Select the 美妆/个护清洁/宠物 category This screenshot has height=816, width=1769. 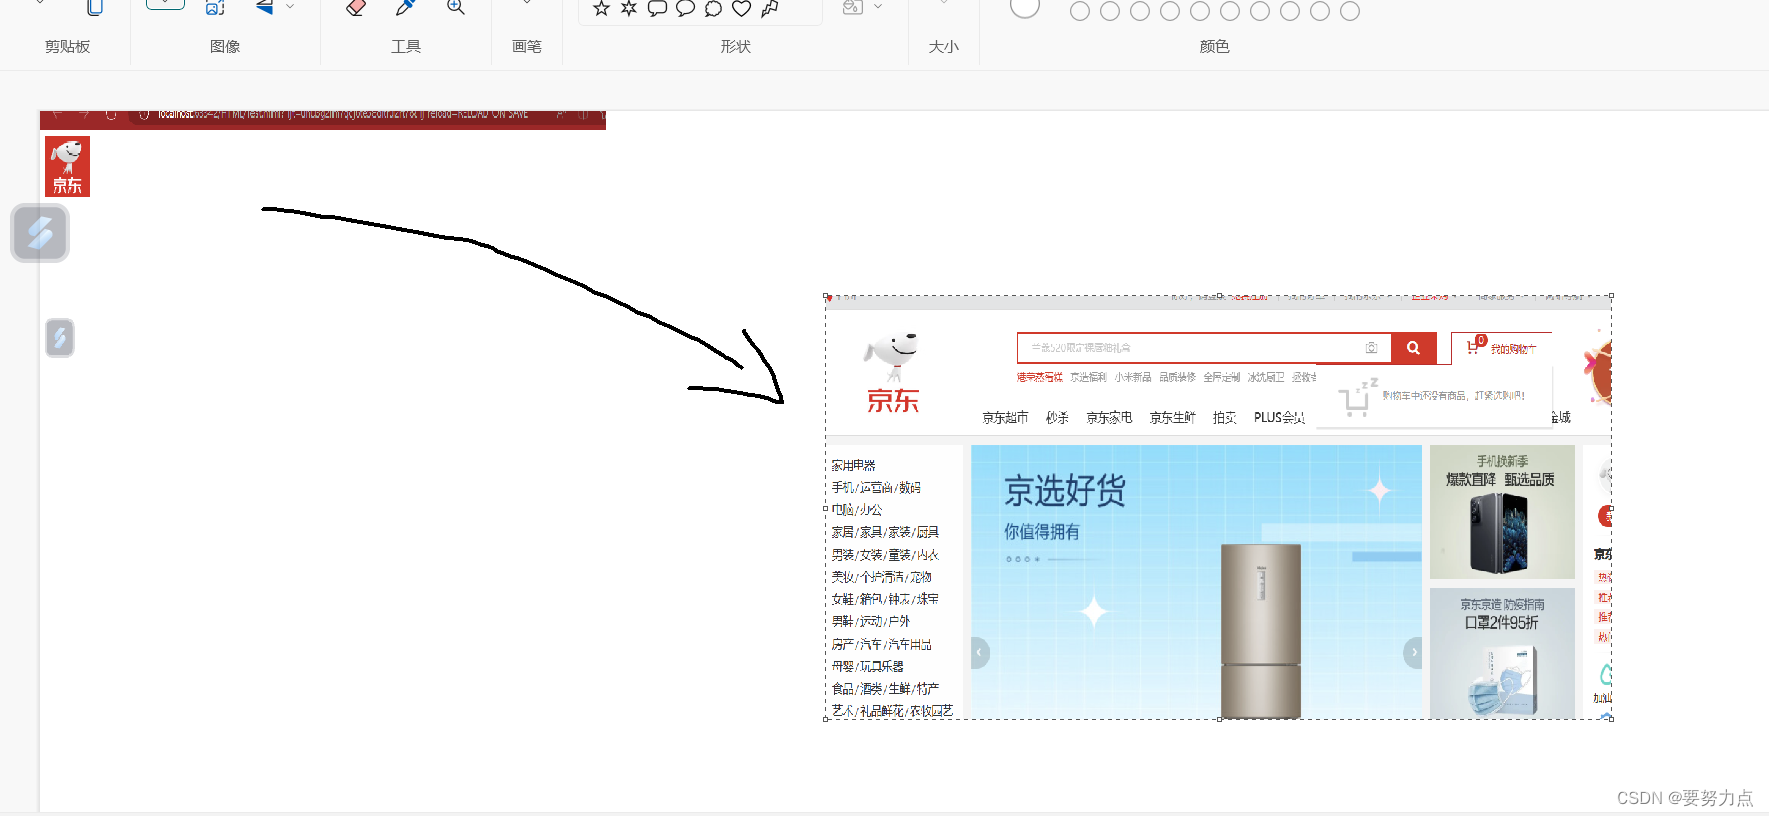tap(881, 577)
